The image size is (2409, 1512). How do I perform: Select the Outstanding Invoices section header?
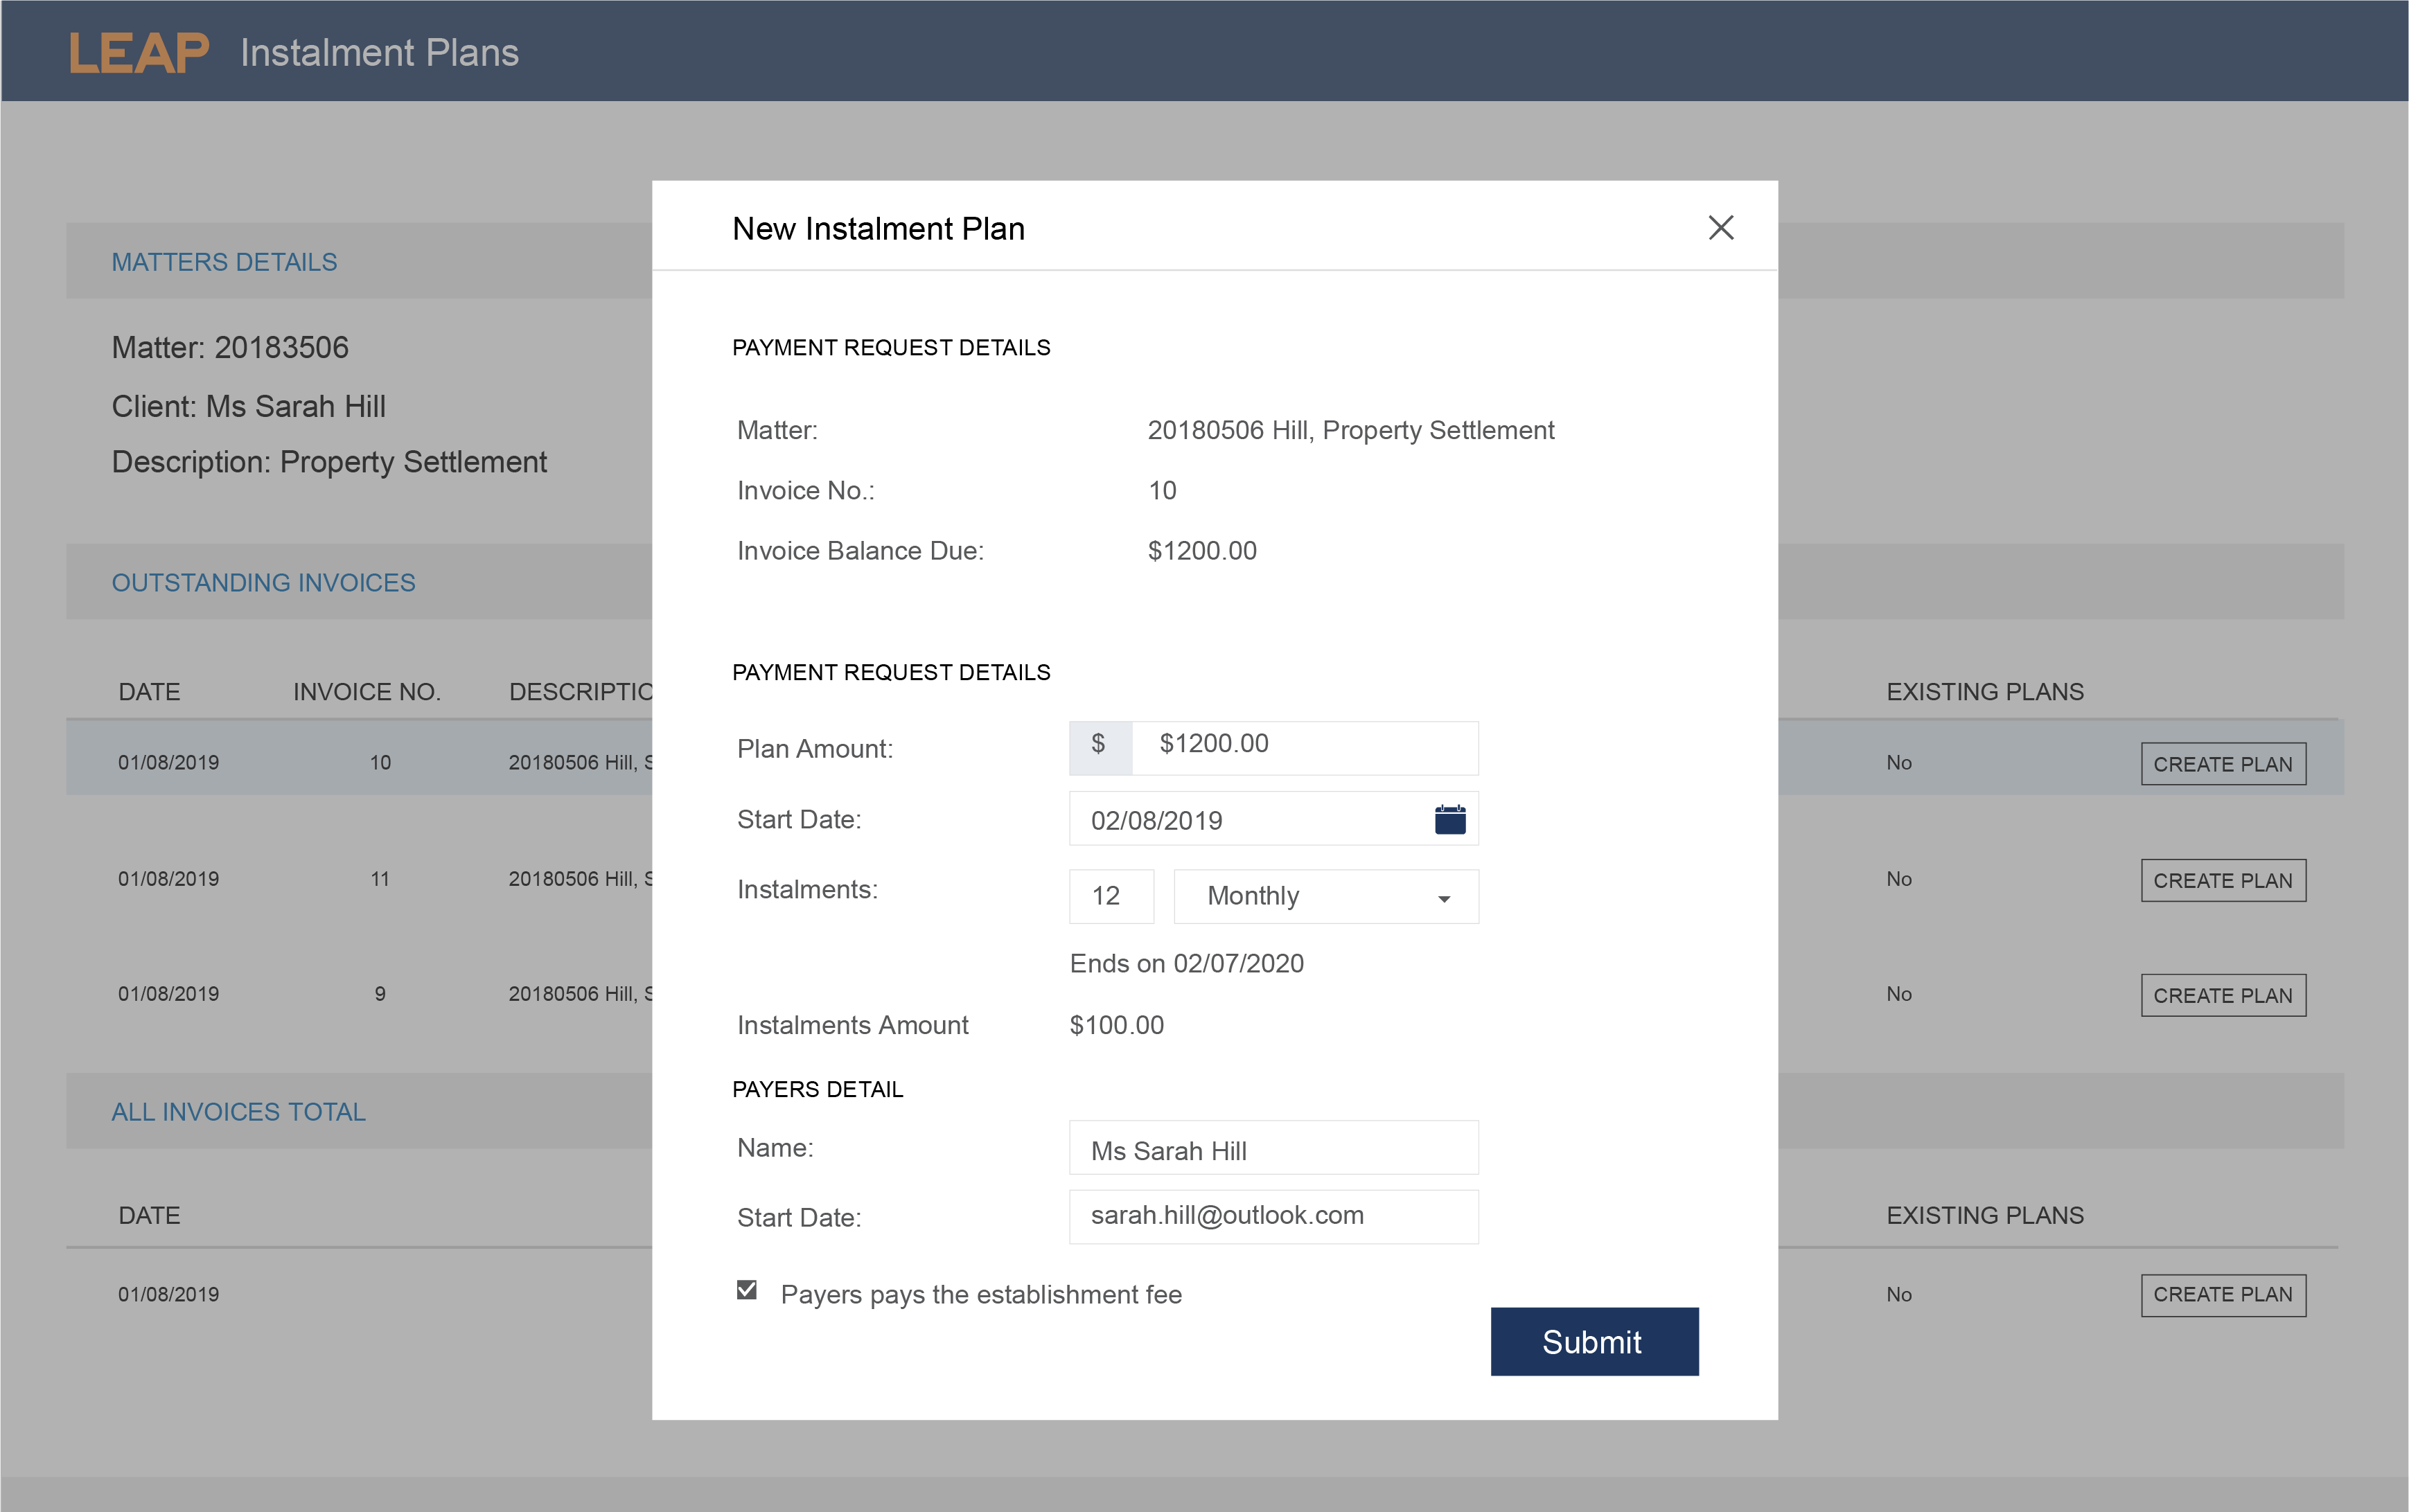263,582
